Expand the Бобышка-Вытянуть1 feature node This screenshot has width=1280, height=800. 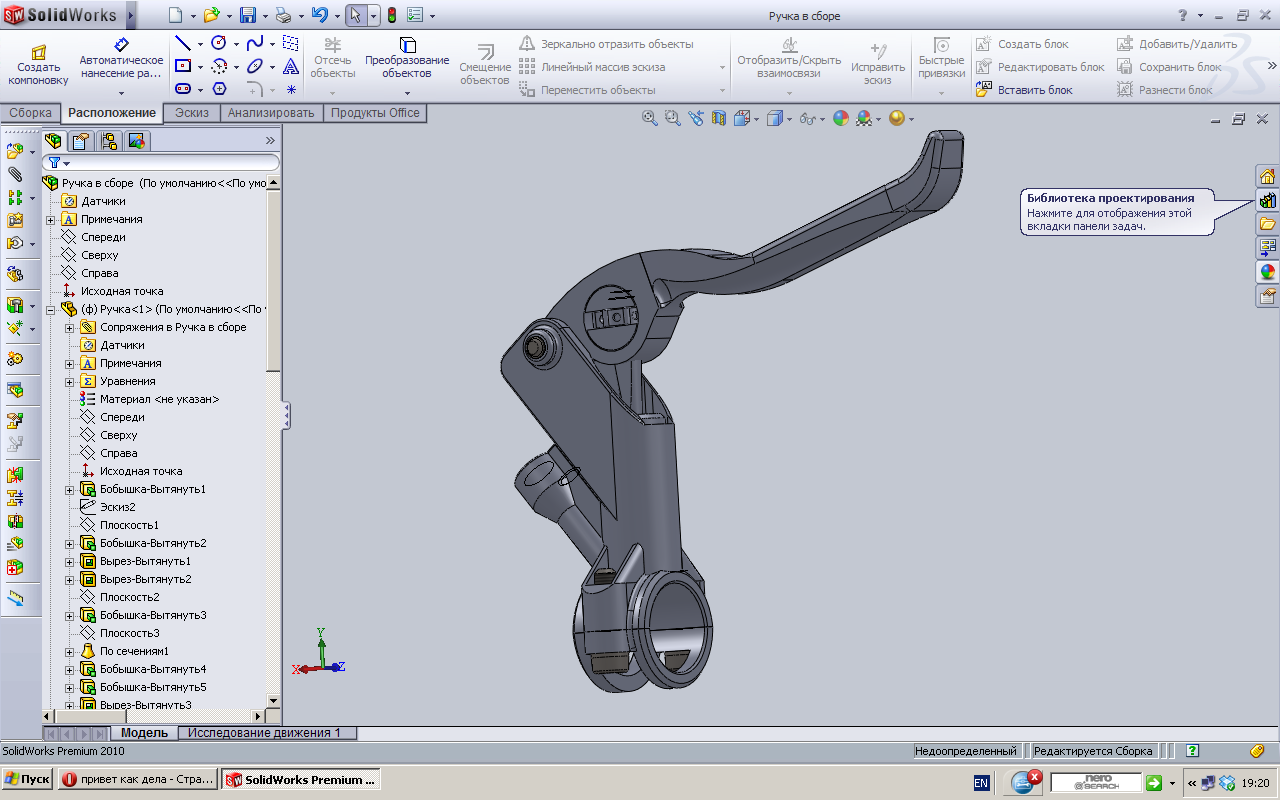(70, 489)
